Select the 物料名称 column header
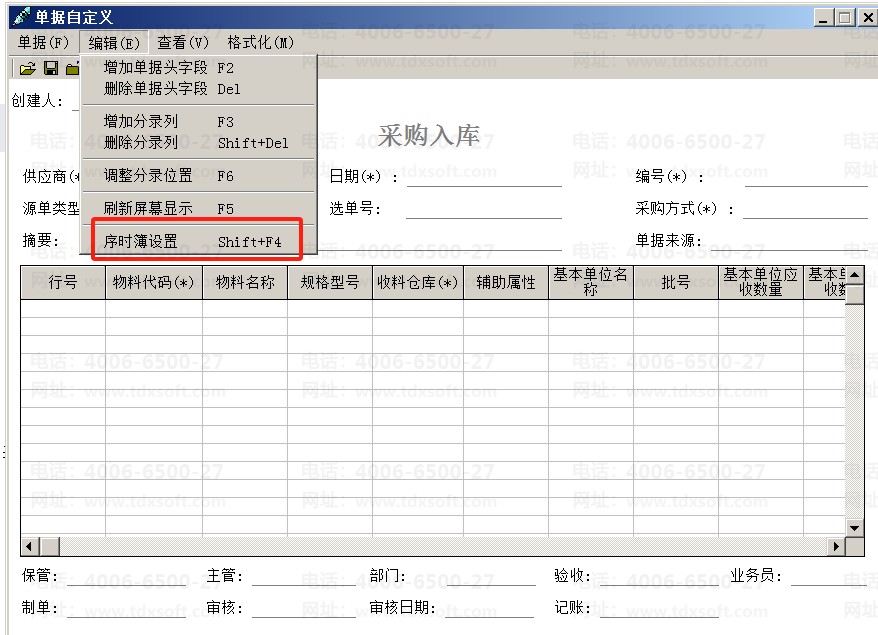This screenshot has height=635, width=878. coord(245,282)
